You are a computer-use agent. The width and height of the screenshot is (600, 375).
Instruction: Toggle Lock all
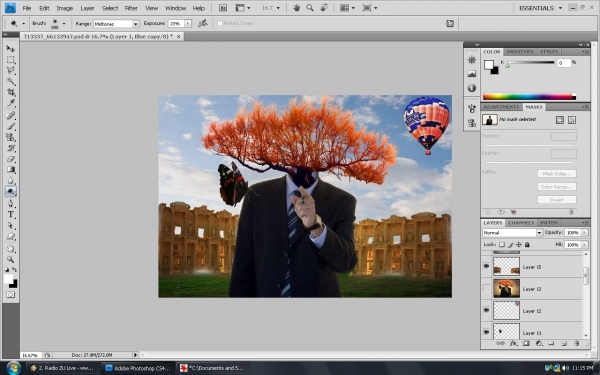coord(527,245)
